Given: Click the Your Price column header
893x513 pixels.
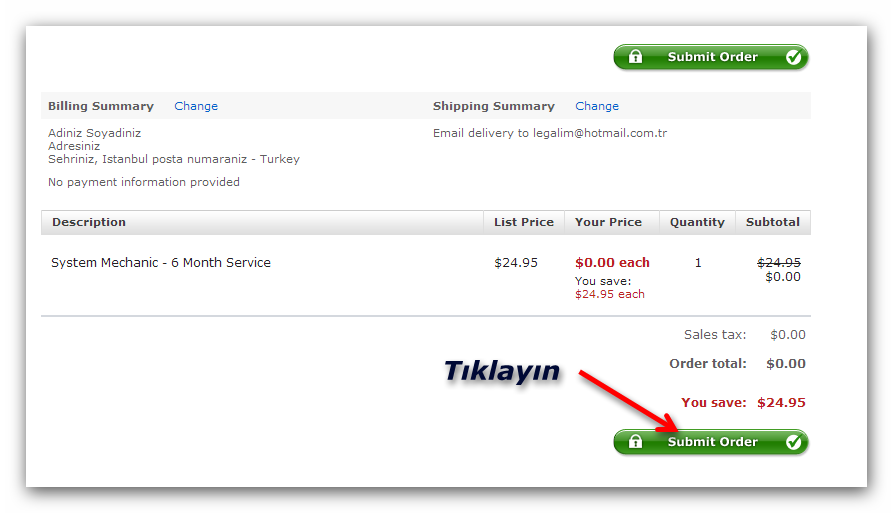Looking at the screenshot, I should tap(608, 222).
